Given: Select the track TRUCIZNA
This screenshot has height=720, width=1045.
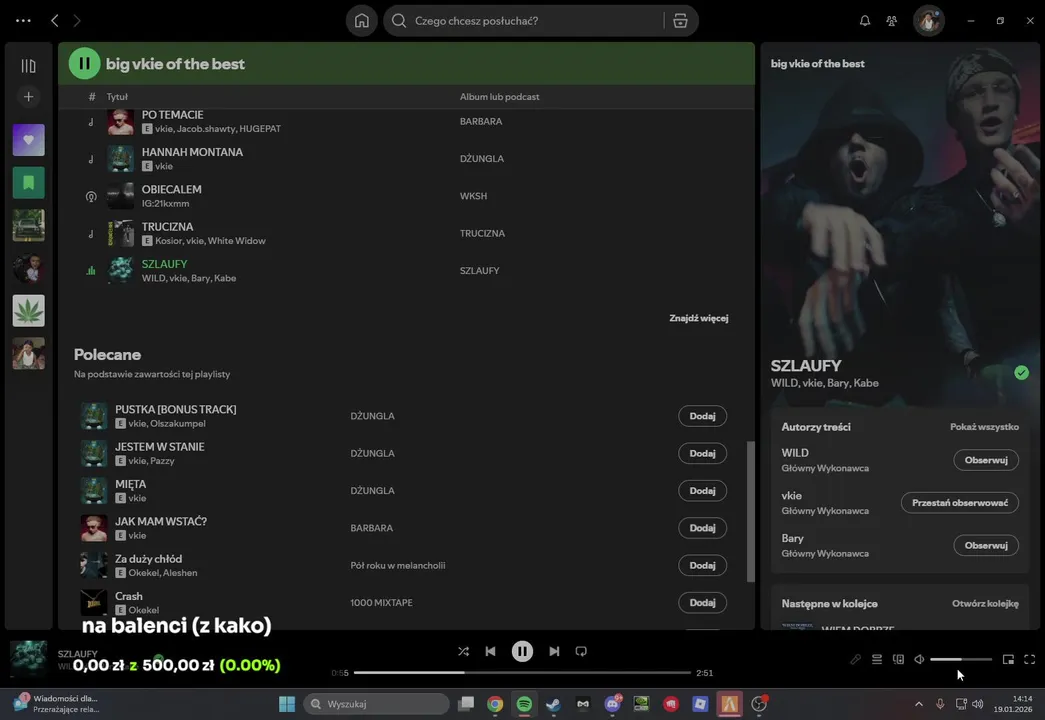Looking at the screenshot, I should coord(407,233).
